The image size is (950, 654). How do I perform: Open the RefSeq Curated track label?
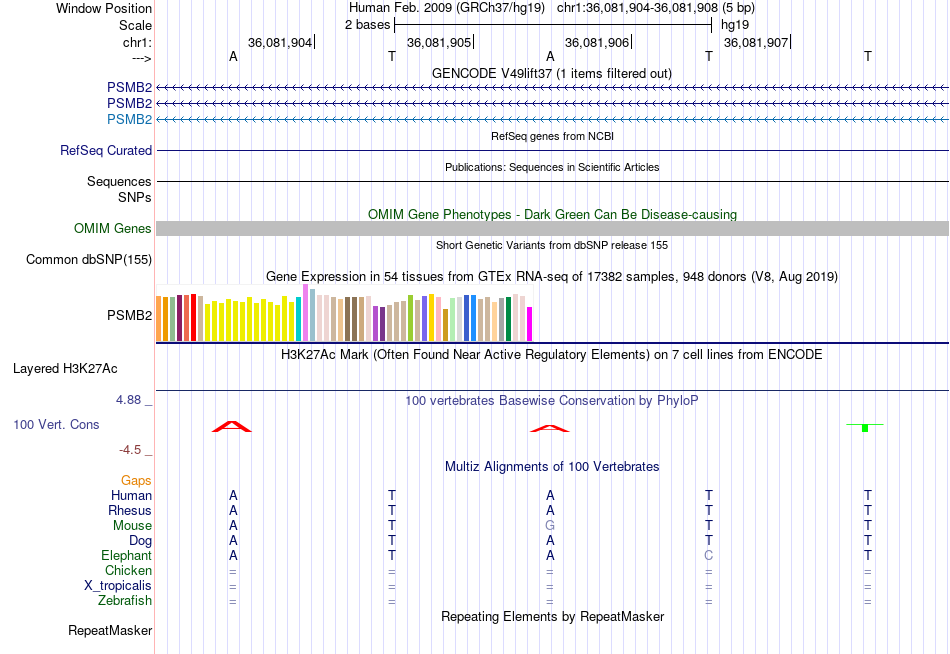[106, 150]
